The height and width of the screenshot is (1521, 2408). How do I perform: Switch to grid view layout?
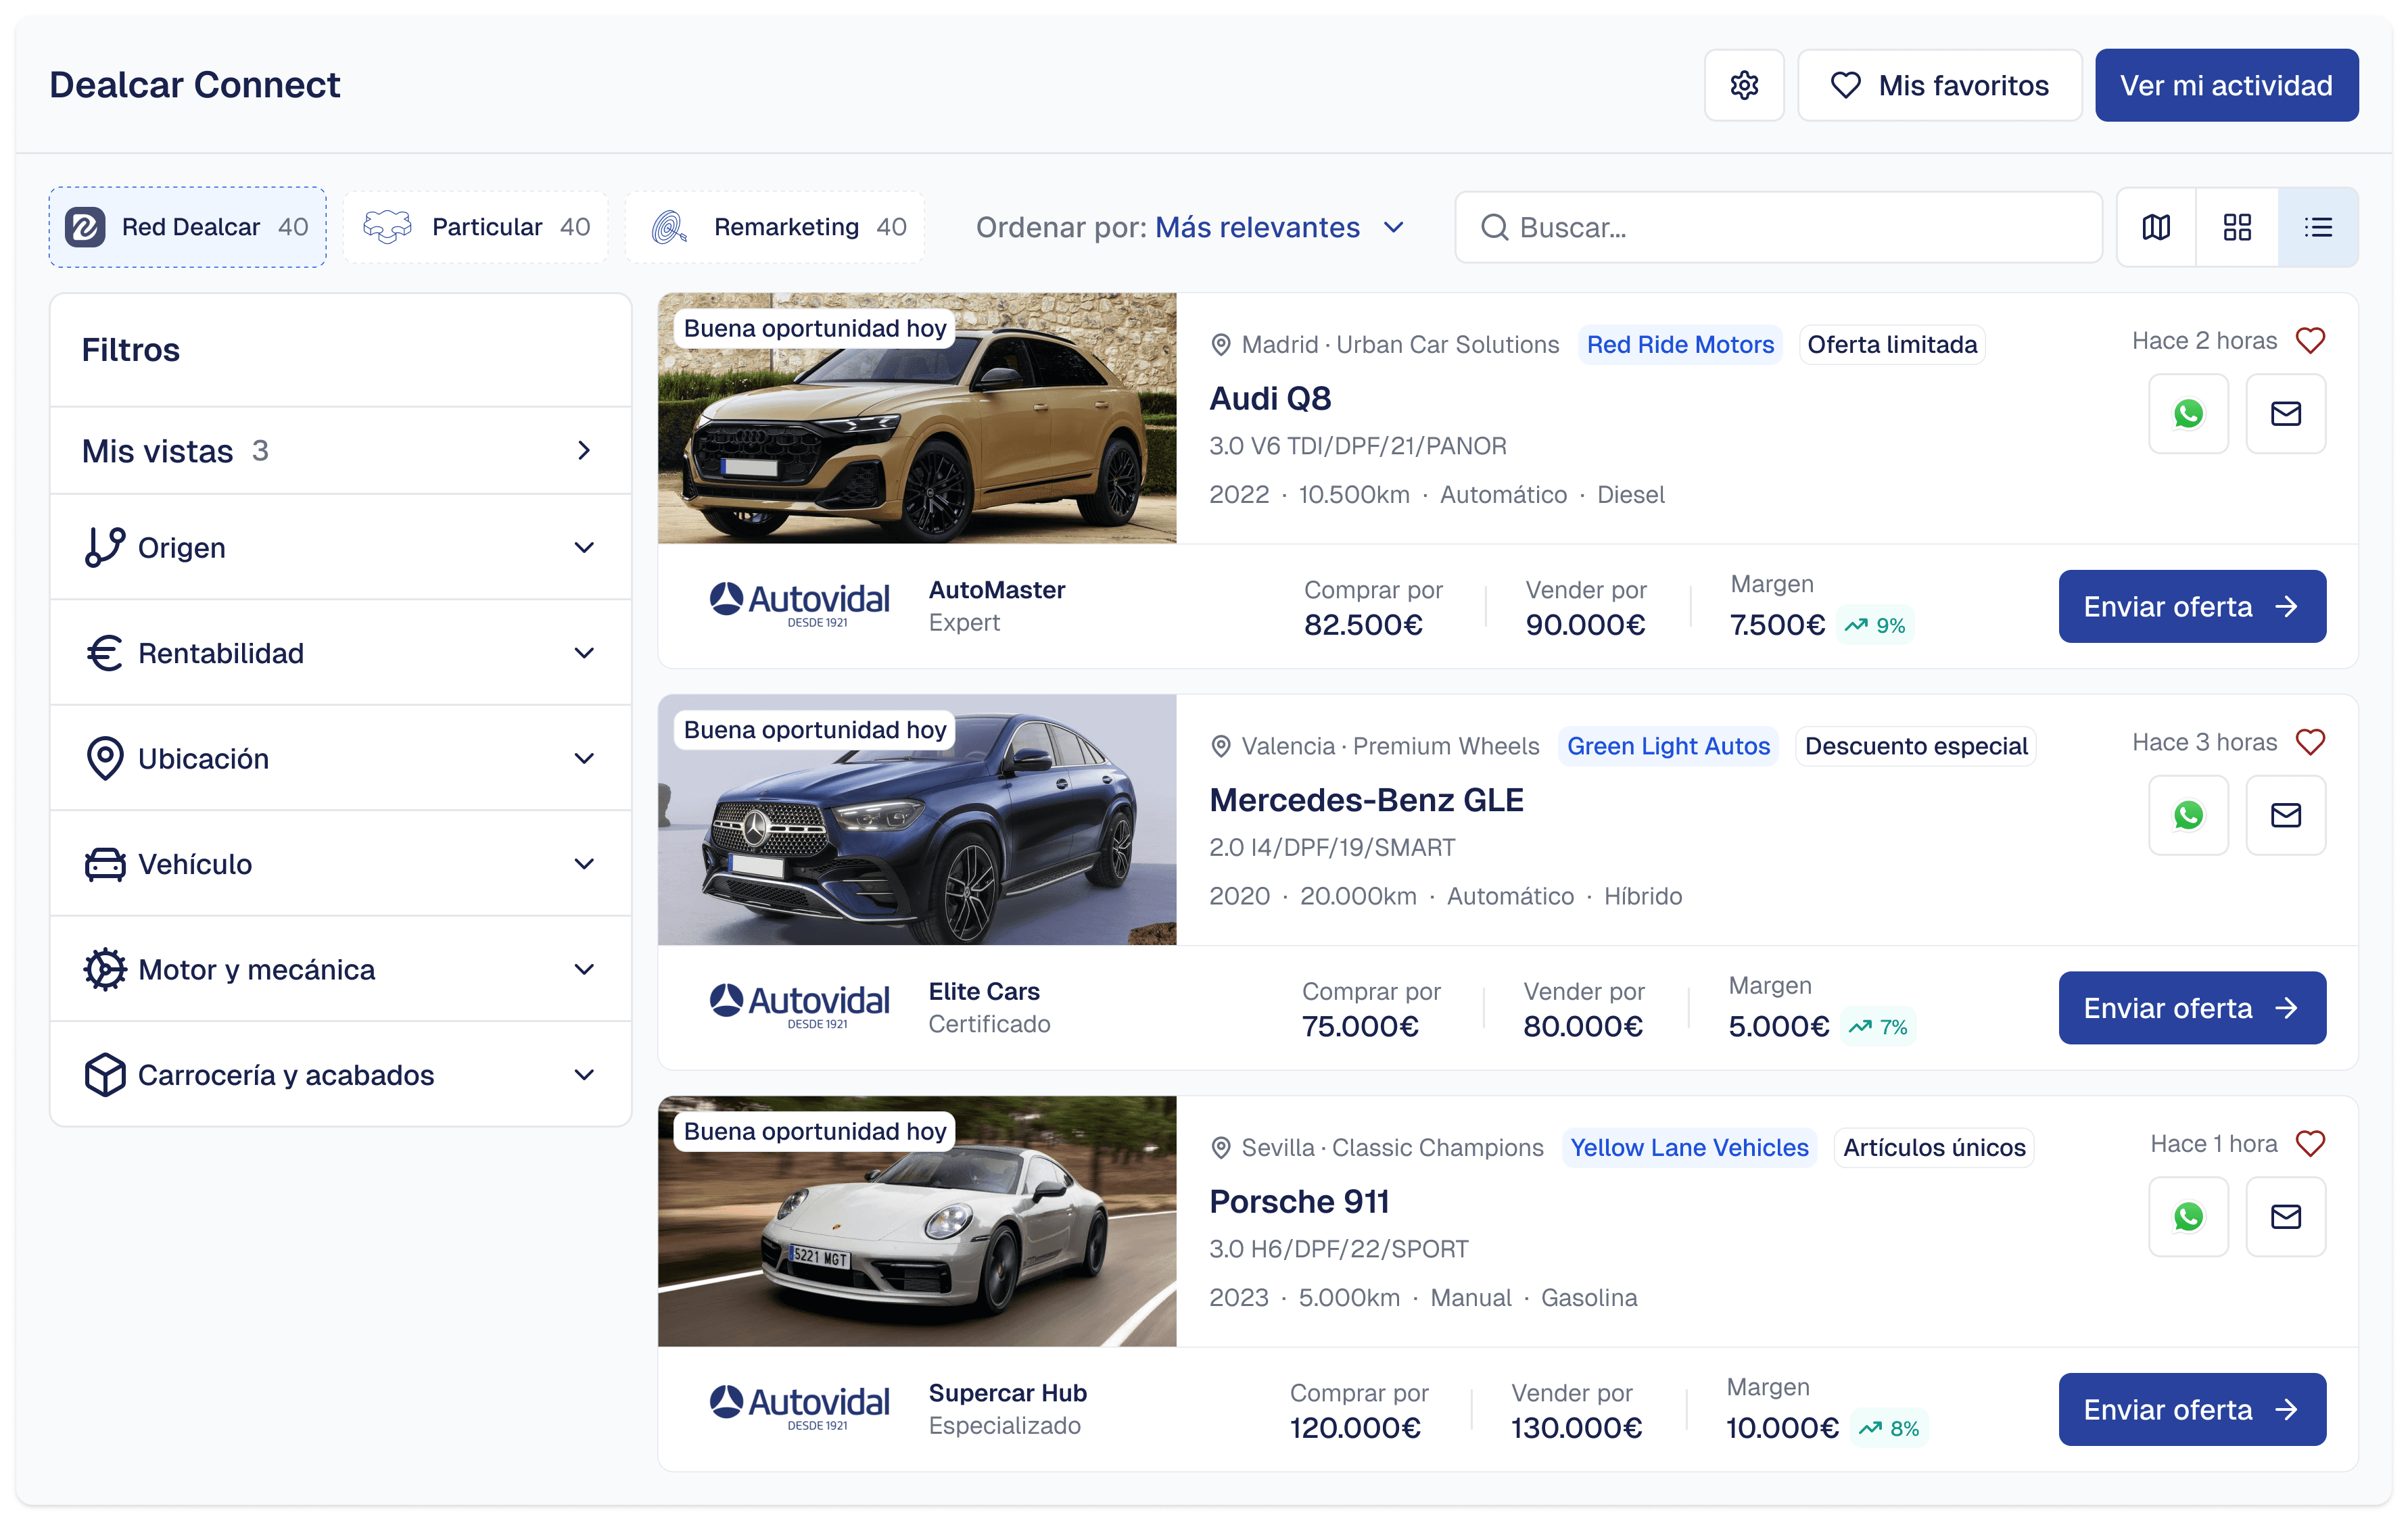(2237, 226)
